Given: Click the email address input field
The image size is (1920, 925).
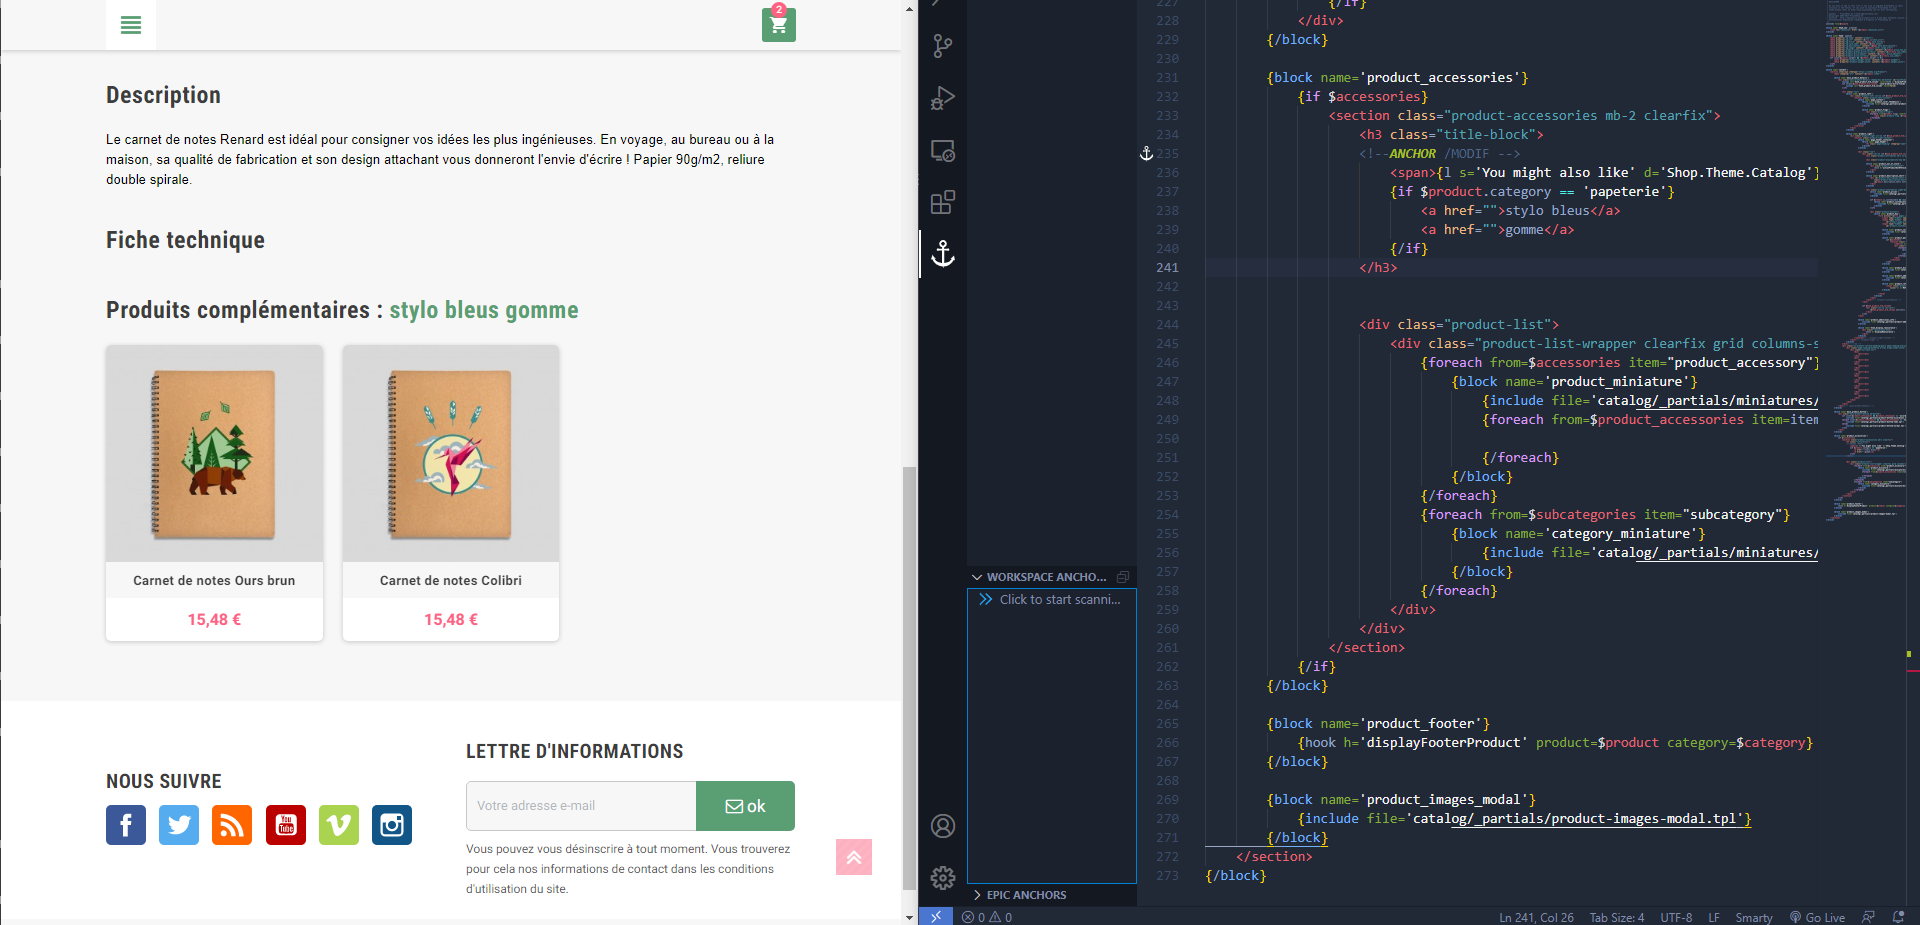Looking at the screenshot, I should tap(581, 806).
